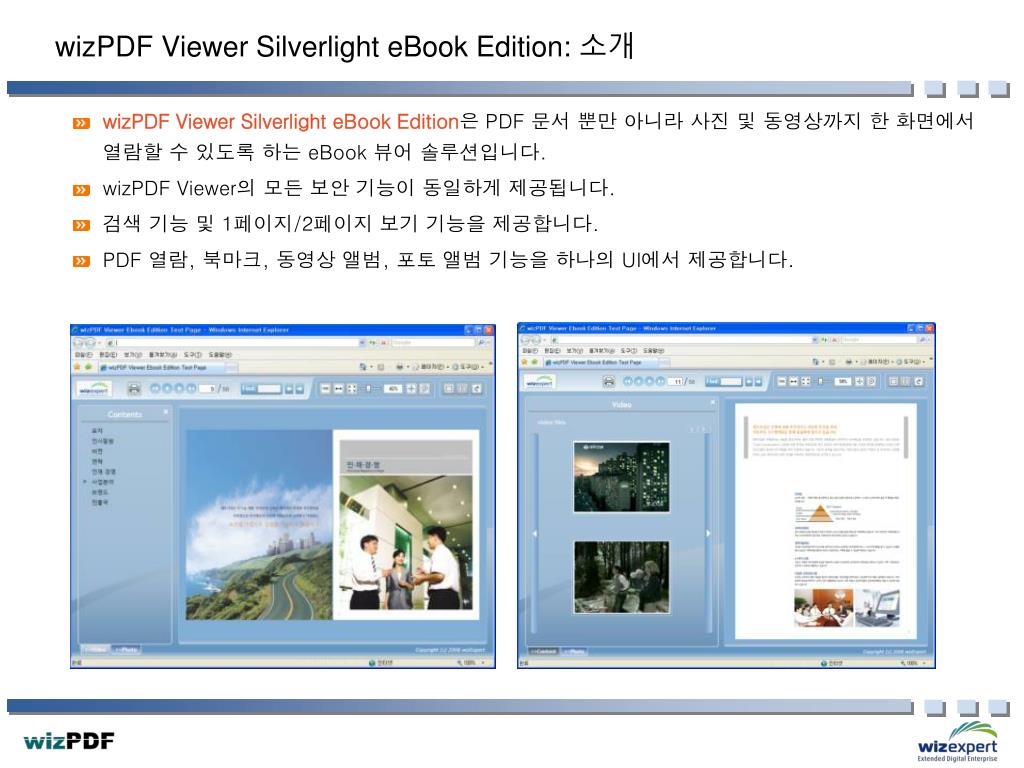The width and height of the screenshot is (1024, 768).
Task: Click magnifier zoom tool in the Contents window
Action: click(424, 389)
